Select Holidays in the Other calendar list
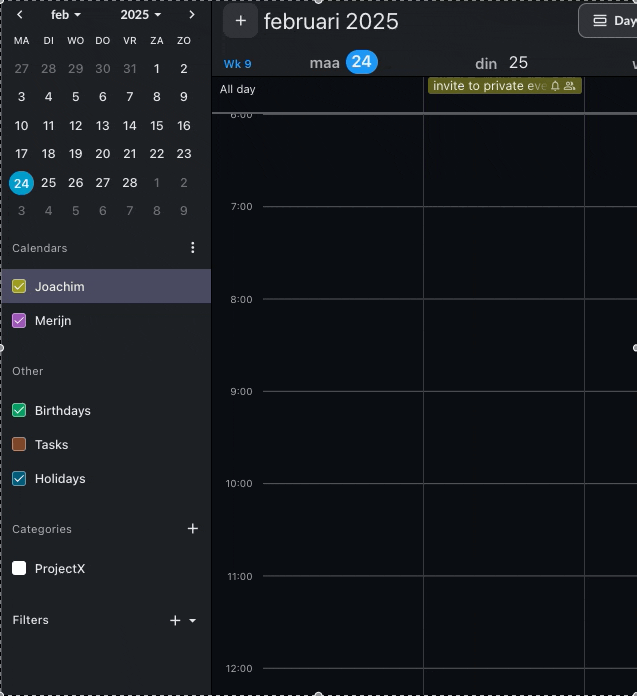 [x=60, y=479]
